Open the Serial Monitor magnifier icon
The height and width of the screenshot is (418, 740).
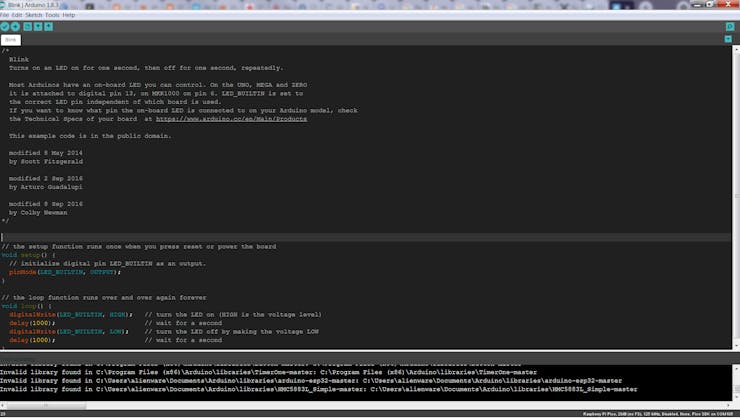730,27
